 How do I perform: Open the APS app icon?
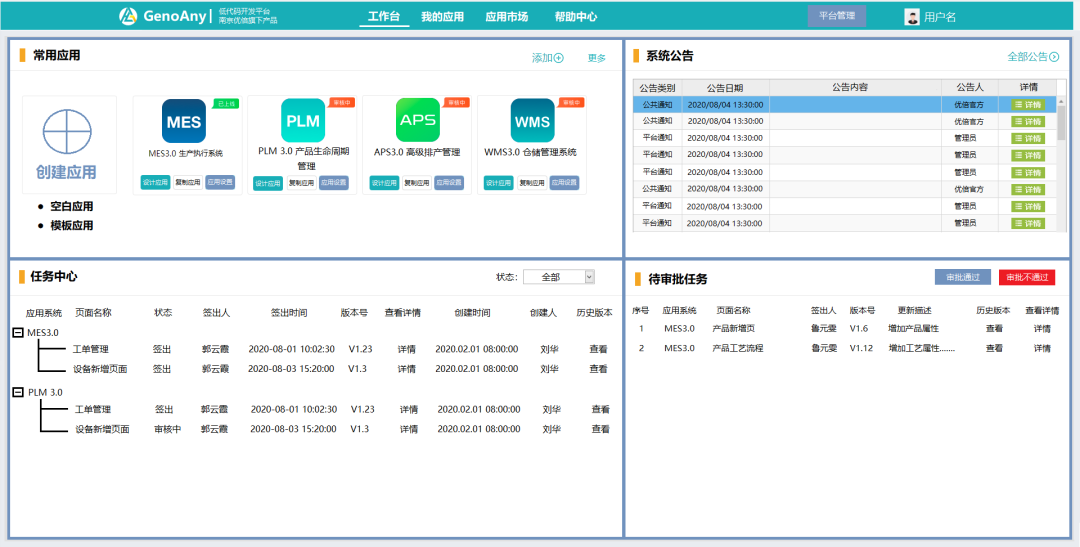(x=417, y=121)
